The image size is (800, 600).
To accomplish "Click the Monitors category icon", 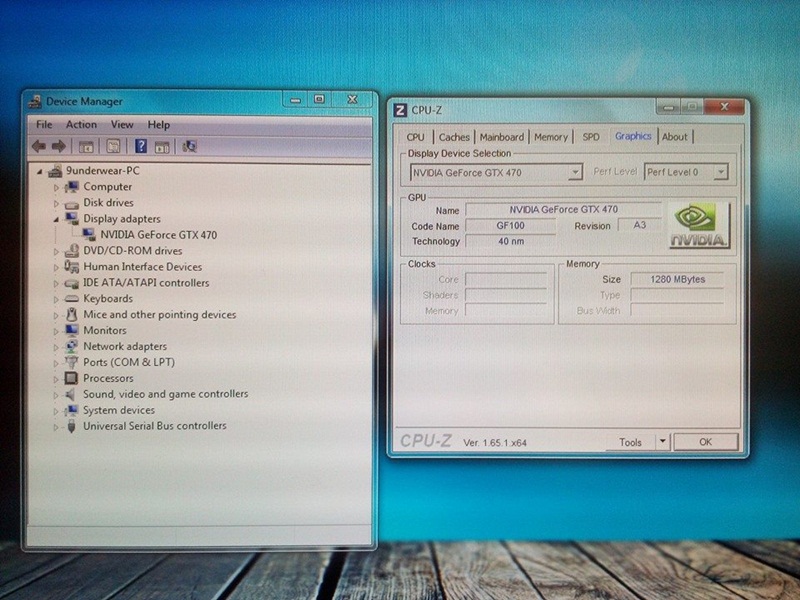I will tap(71, 330).
